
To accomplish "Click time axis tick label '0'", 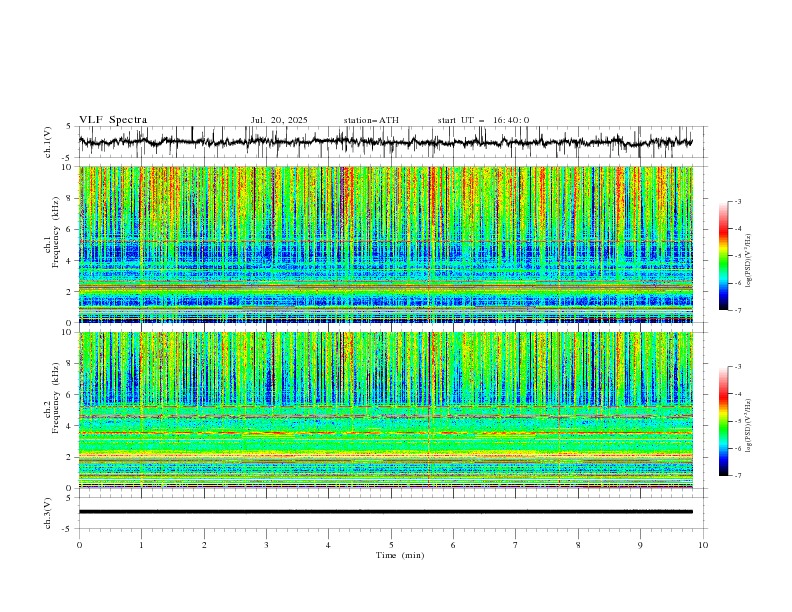I will coord(79,545).
